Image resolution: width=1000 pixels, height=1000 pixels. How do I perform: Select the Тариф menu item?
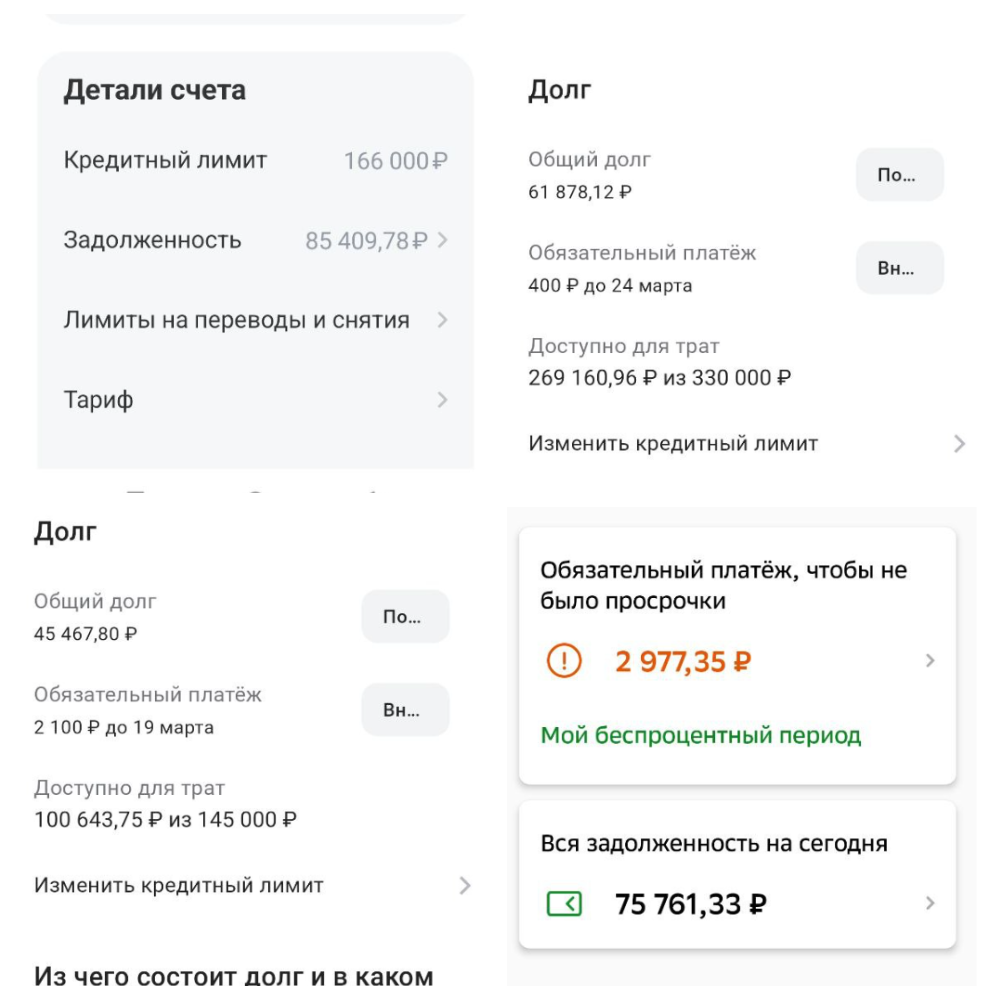click(x=99, y=401)
